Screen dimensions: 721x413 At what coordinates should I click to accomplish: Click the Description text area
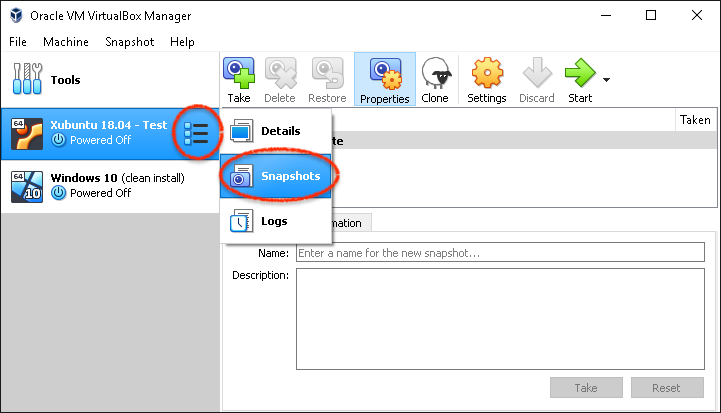tap(500, 319)
